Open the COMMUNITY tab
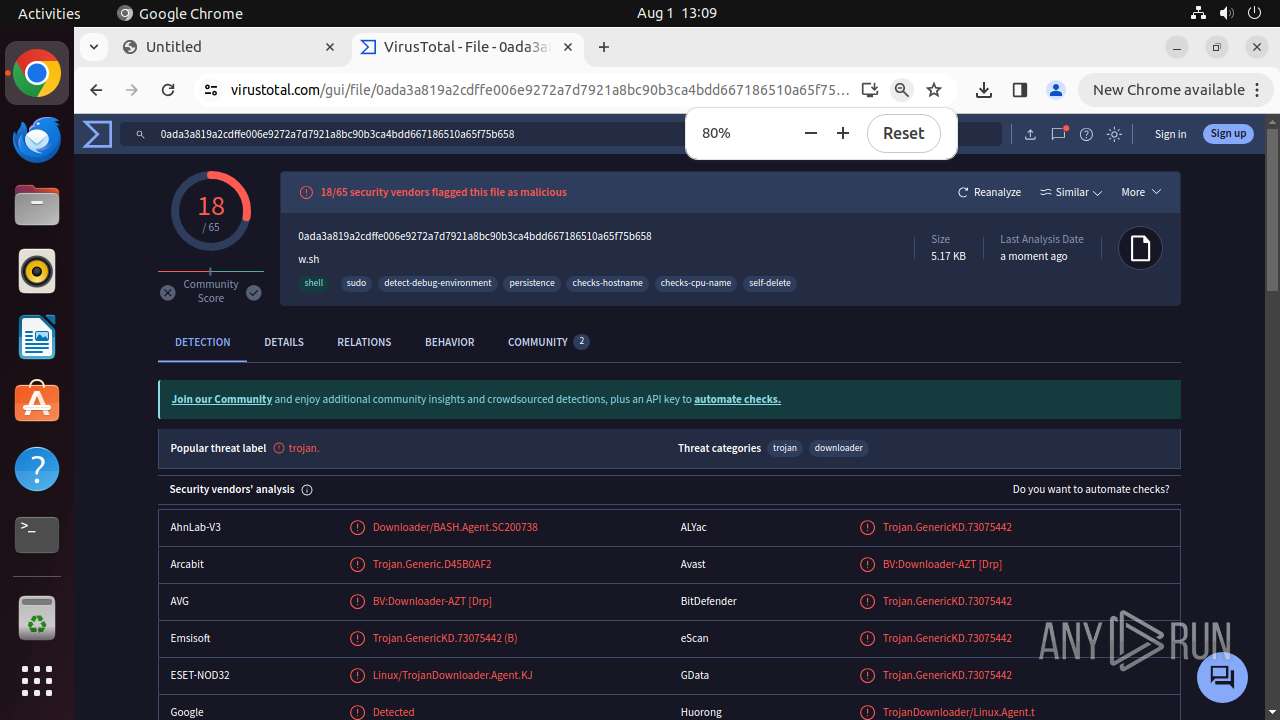The height and width of the screenshot is (720, 1280). point(547,342)
